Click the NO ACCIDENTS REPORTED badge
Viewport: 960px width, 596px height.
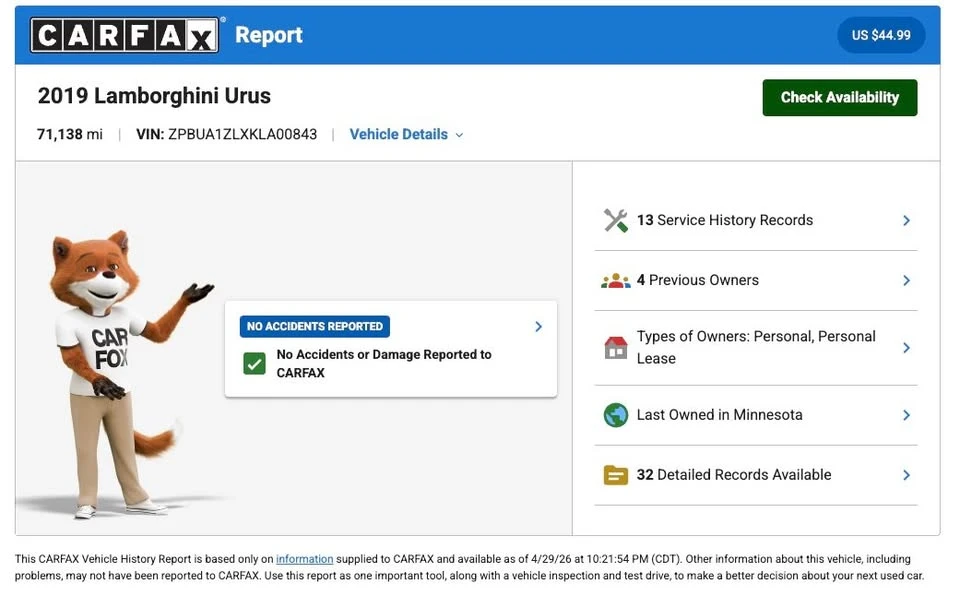tap(315, 326)
